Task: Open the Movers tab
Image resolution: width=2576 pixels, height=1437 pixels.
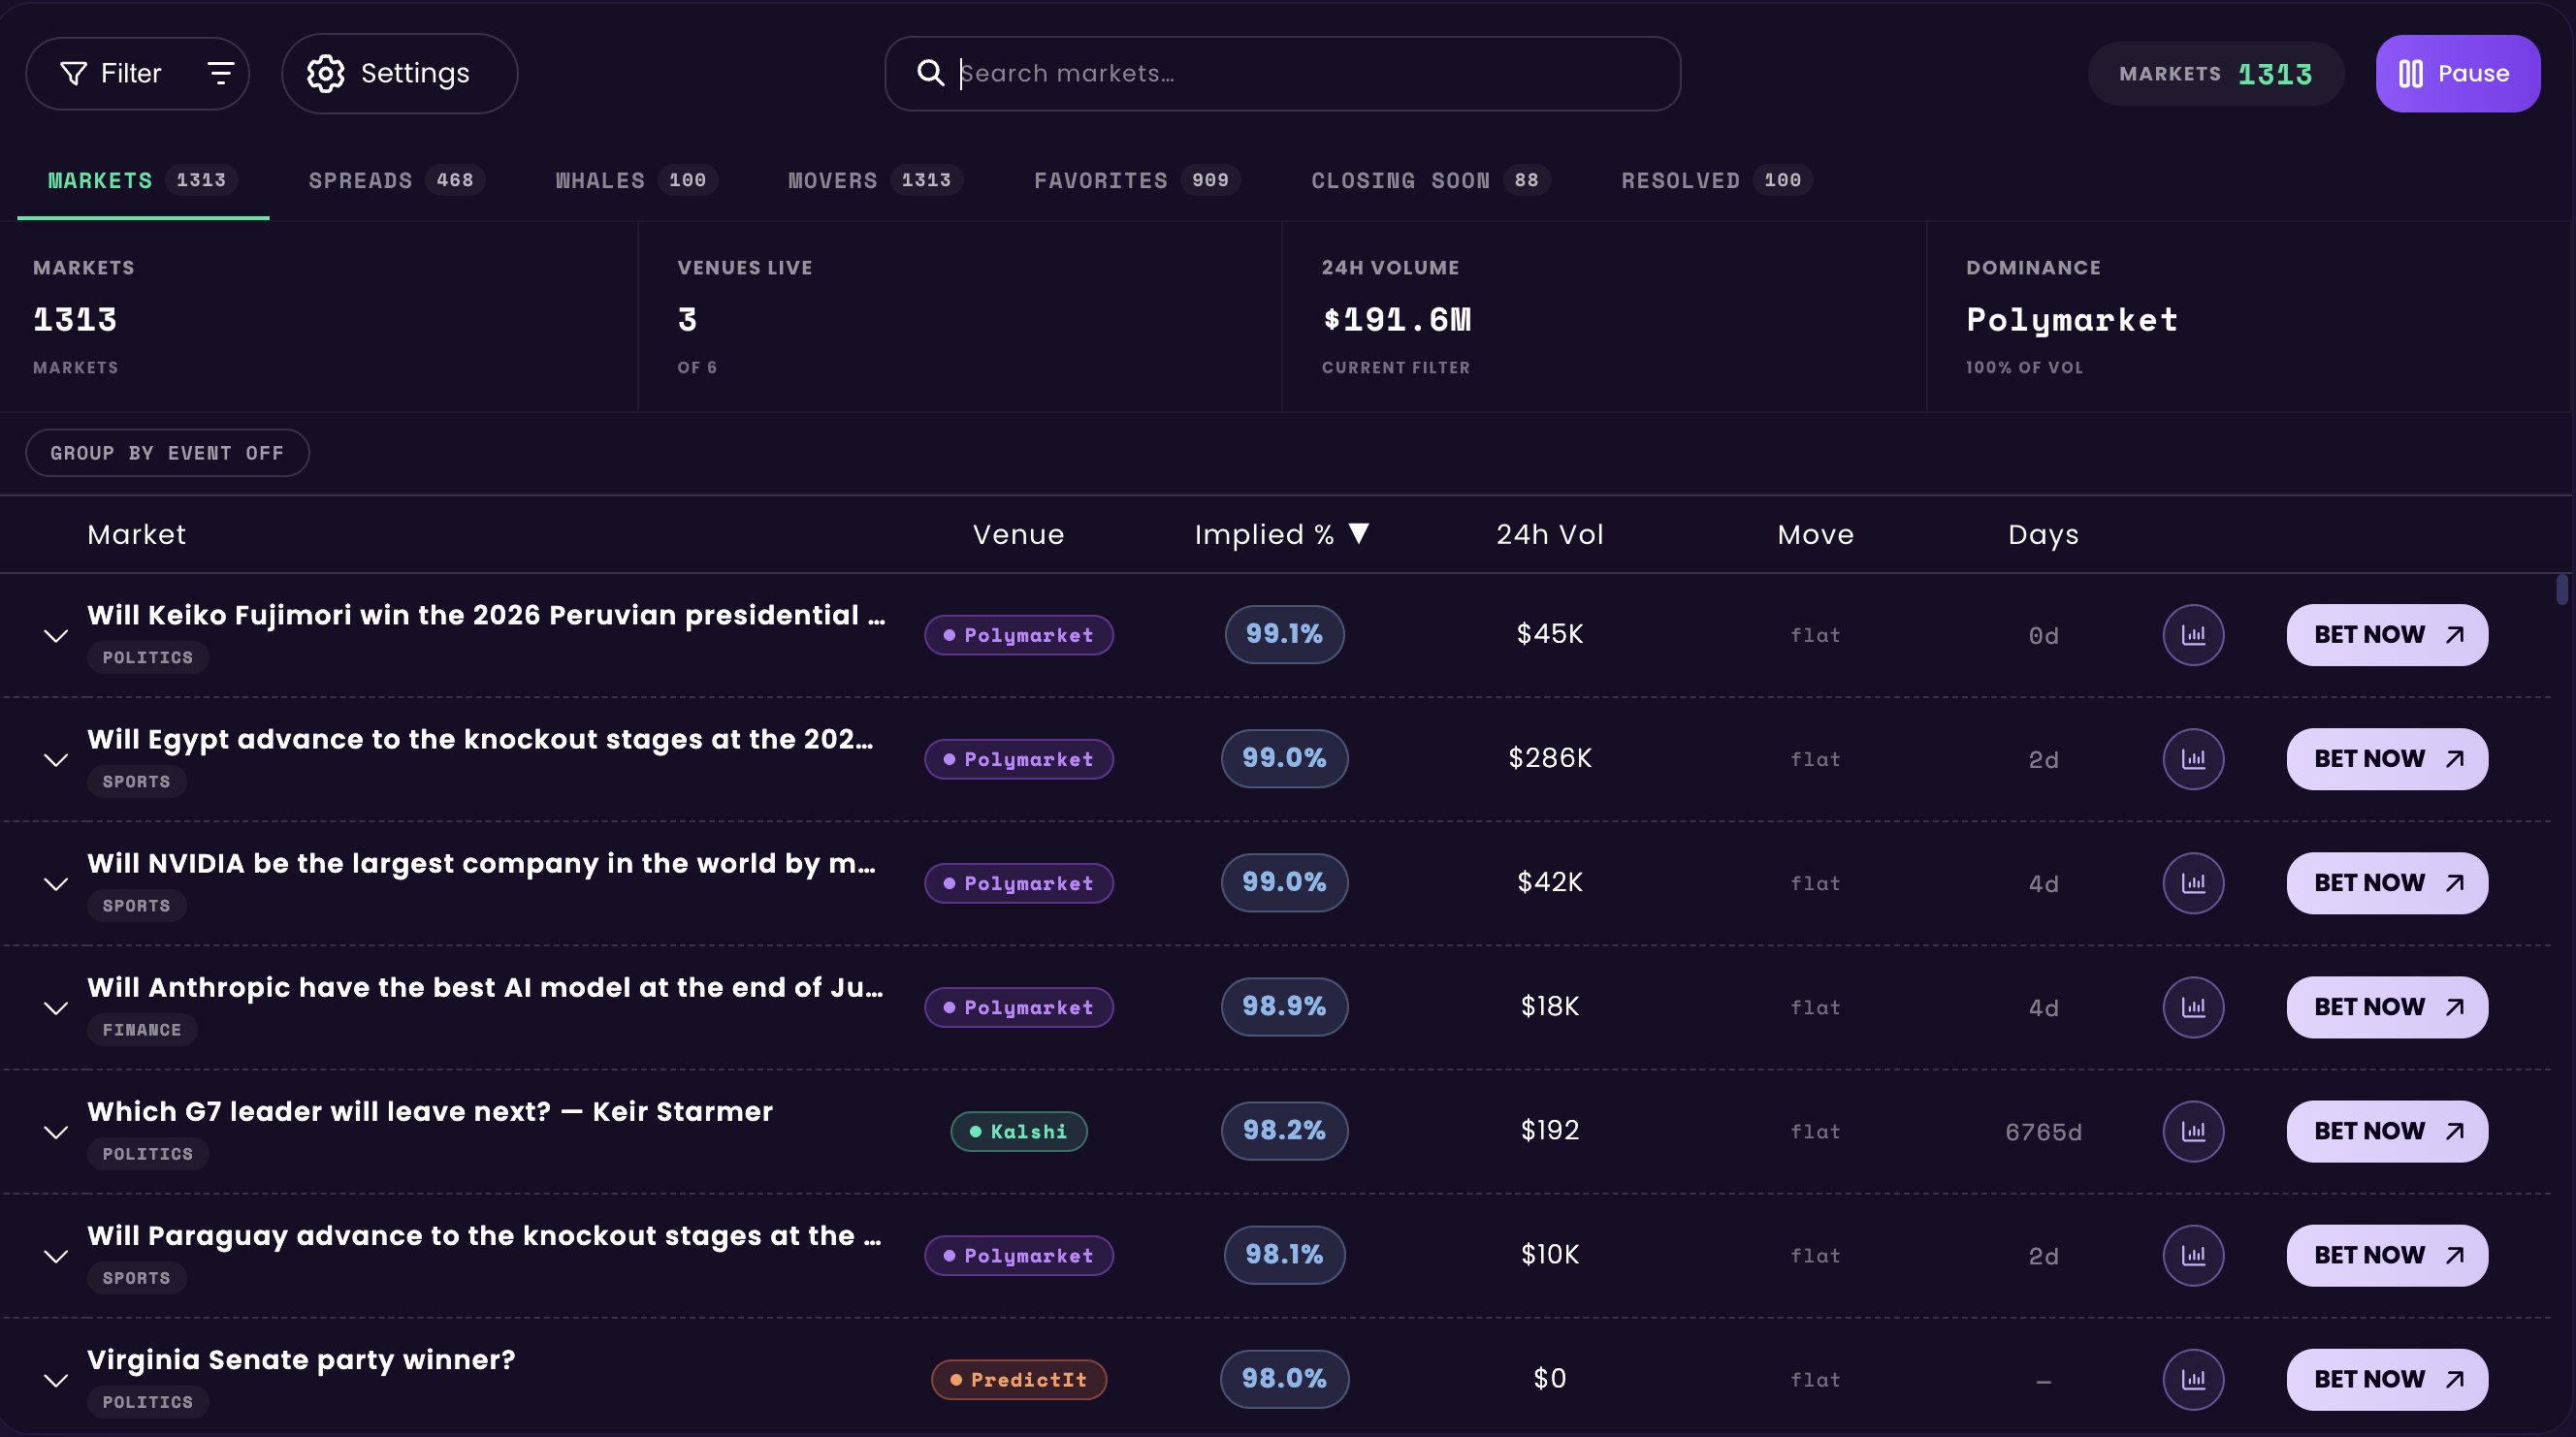Action: 875,180
